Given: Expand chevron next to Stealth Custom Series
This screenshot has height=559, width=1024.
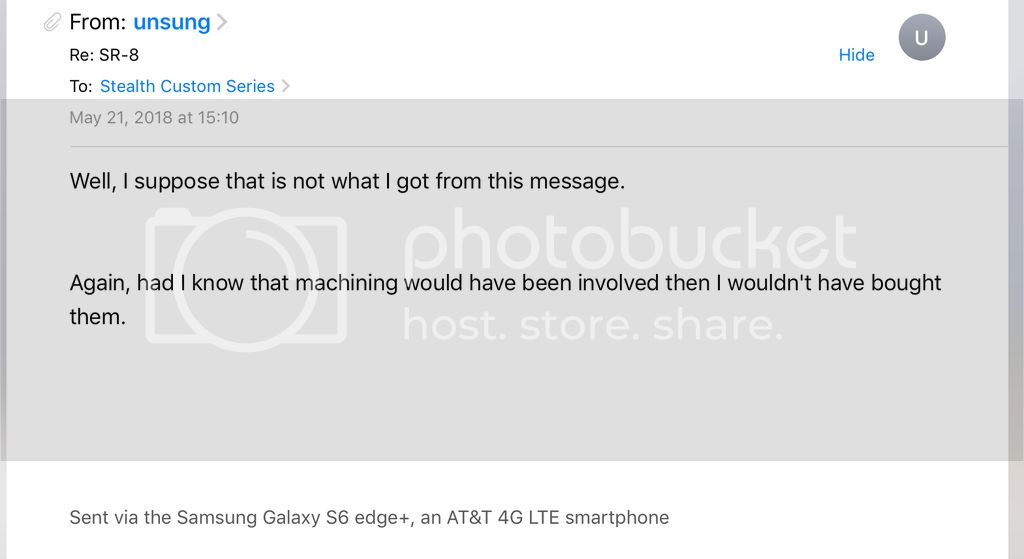Looking at the screenshot, I should pos(286,86).
